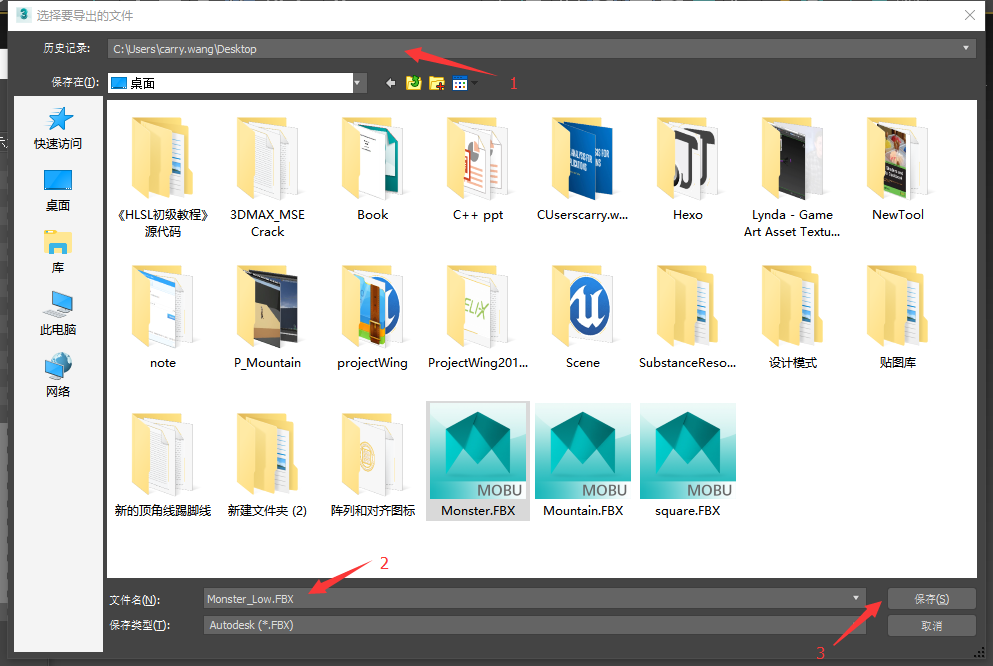Screen dimensions: 993x666
Task: Expand the history path dropdown
Action: [x=966, y=48]
